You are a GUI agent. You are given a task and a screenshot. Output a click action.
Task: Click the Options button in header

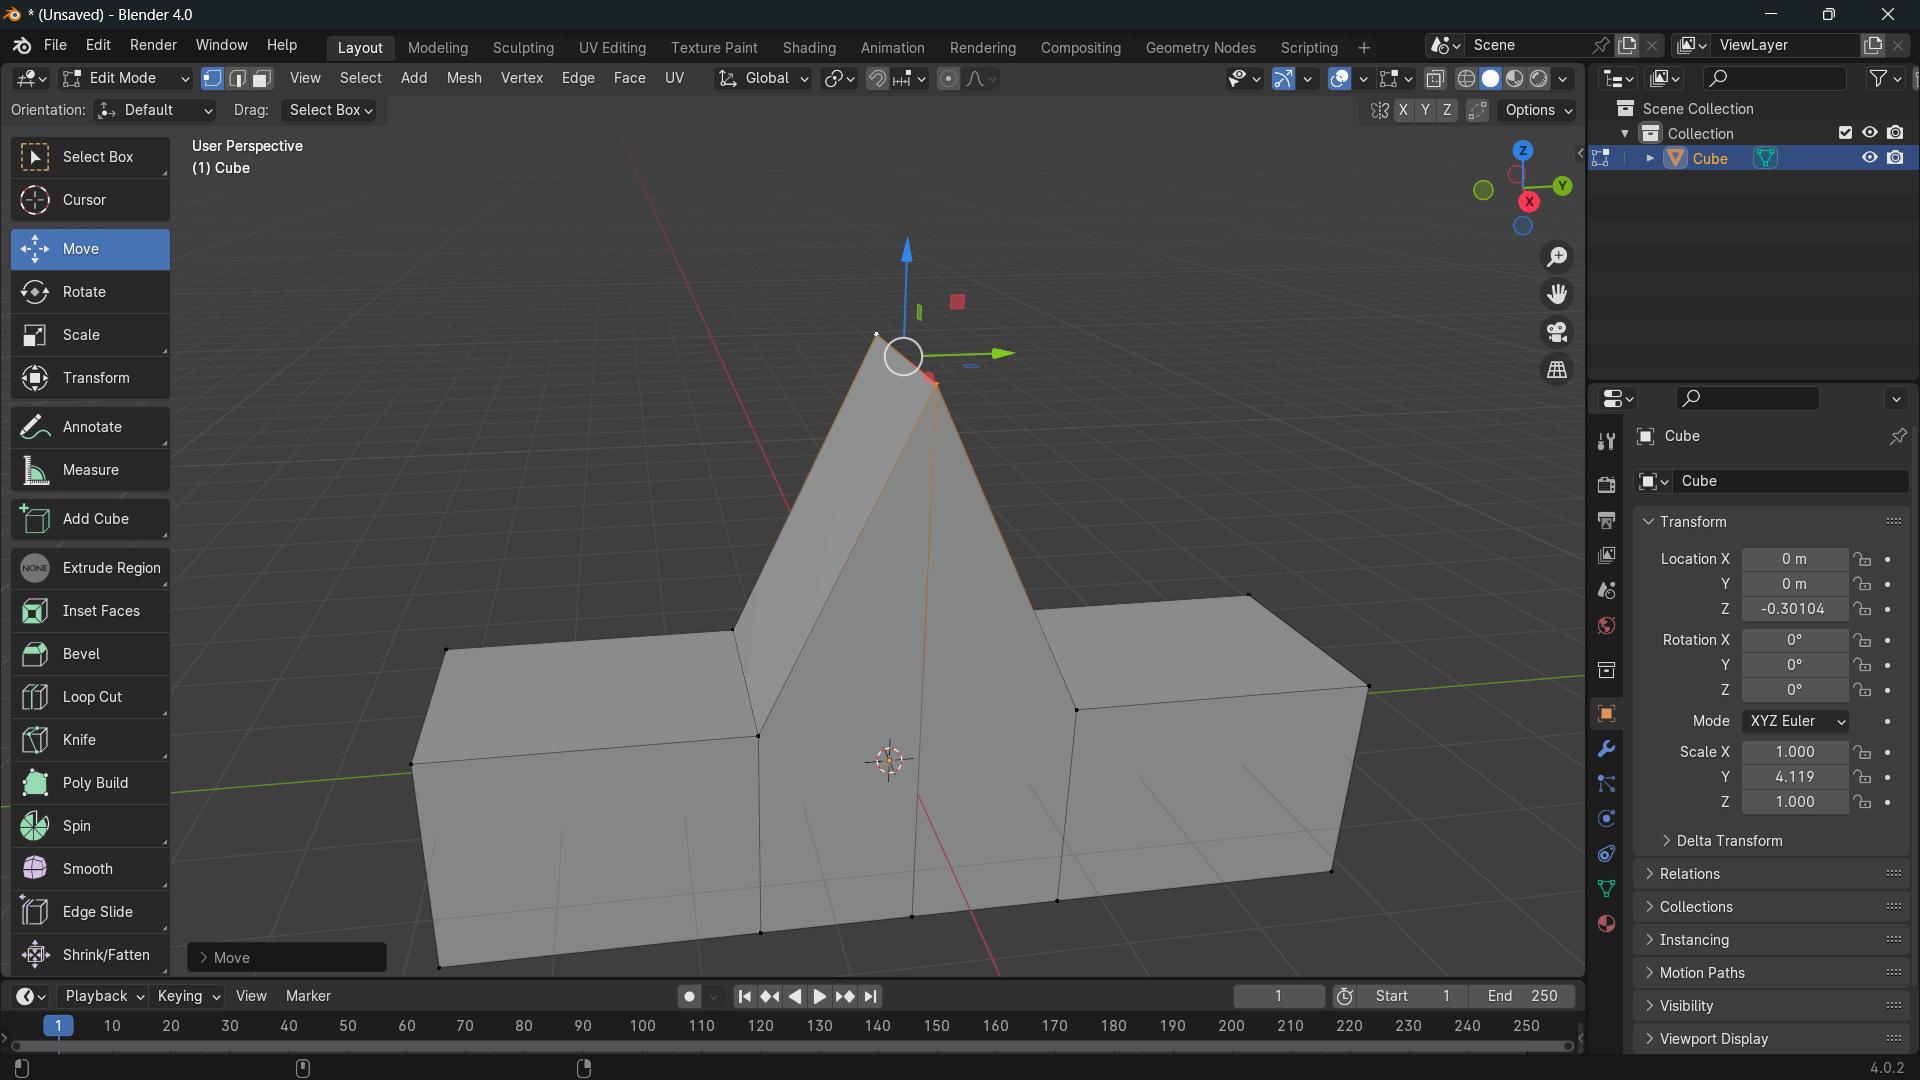[1538, 110]
